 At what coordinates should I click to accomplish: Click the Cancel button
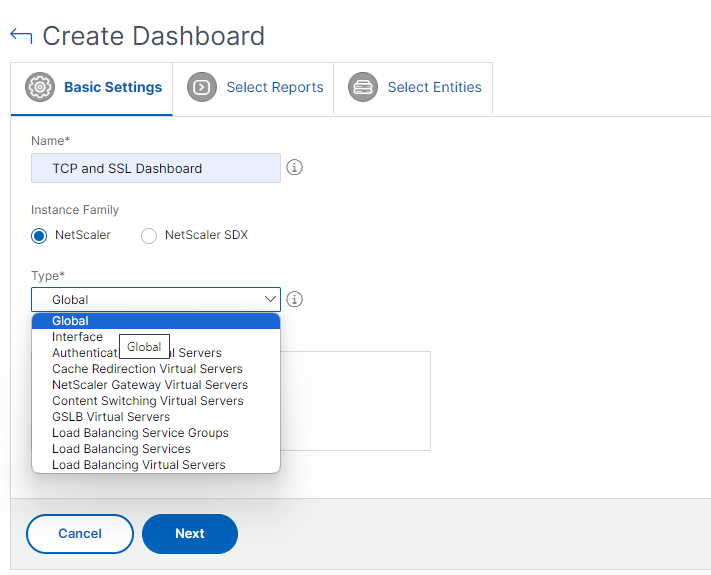(x=80, y=534)
